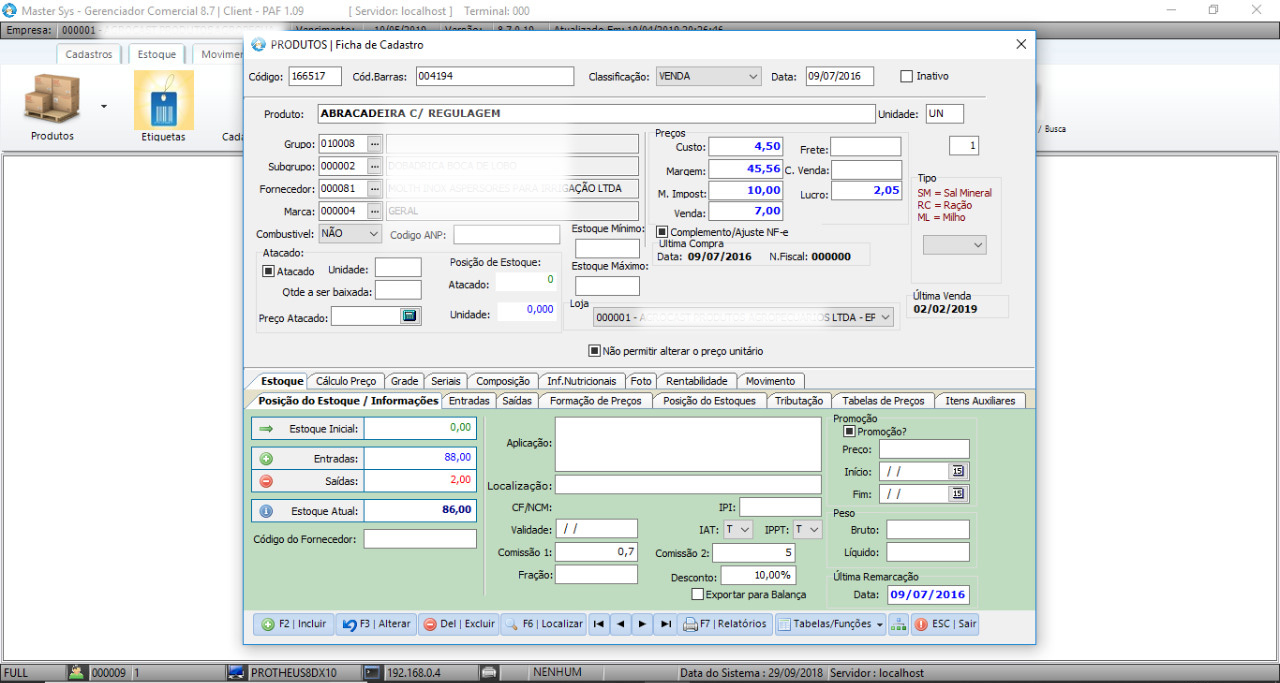1280x683 pixels.
Task: Enable Exportar para Balança checkbox
Action: click(x=698, y=594)
